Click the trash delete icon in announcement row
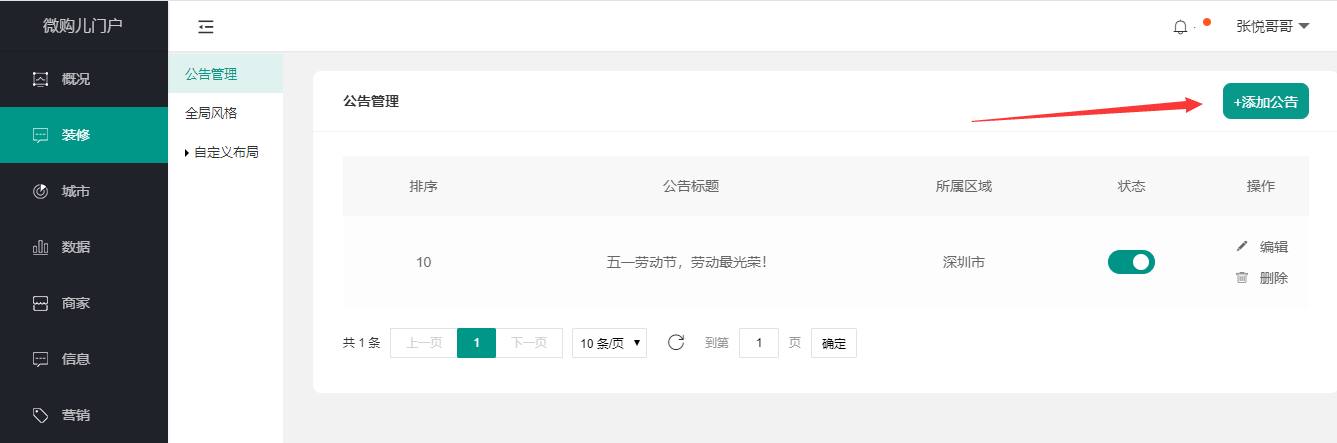This screenshot has width=1337, height=443. [x=1242, y=278]
